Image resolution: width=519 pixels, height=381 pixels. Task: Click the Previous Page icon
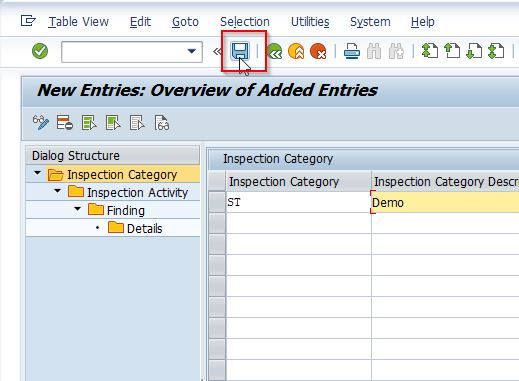pos(452,51)
